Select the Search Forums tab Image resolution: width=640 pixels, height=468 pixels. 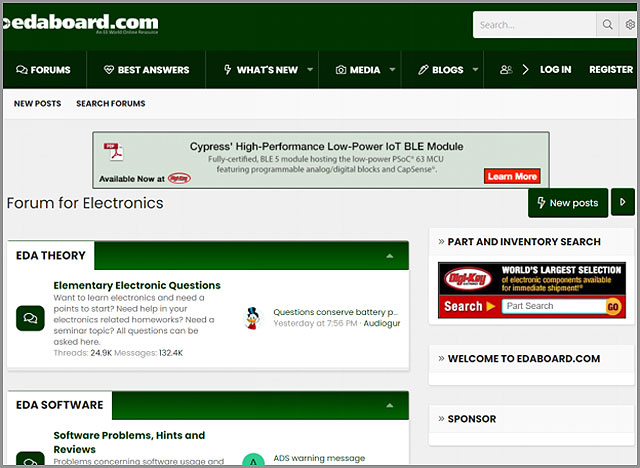pos(110,104)
